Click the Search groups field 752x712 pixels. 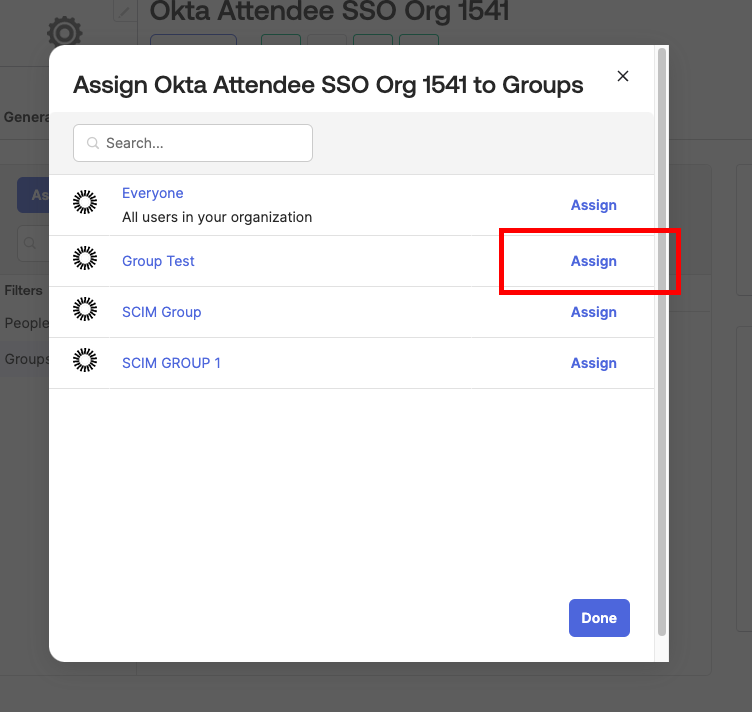(193, 143)
